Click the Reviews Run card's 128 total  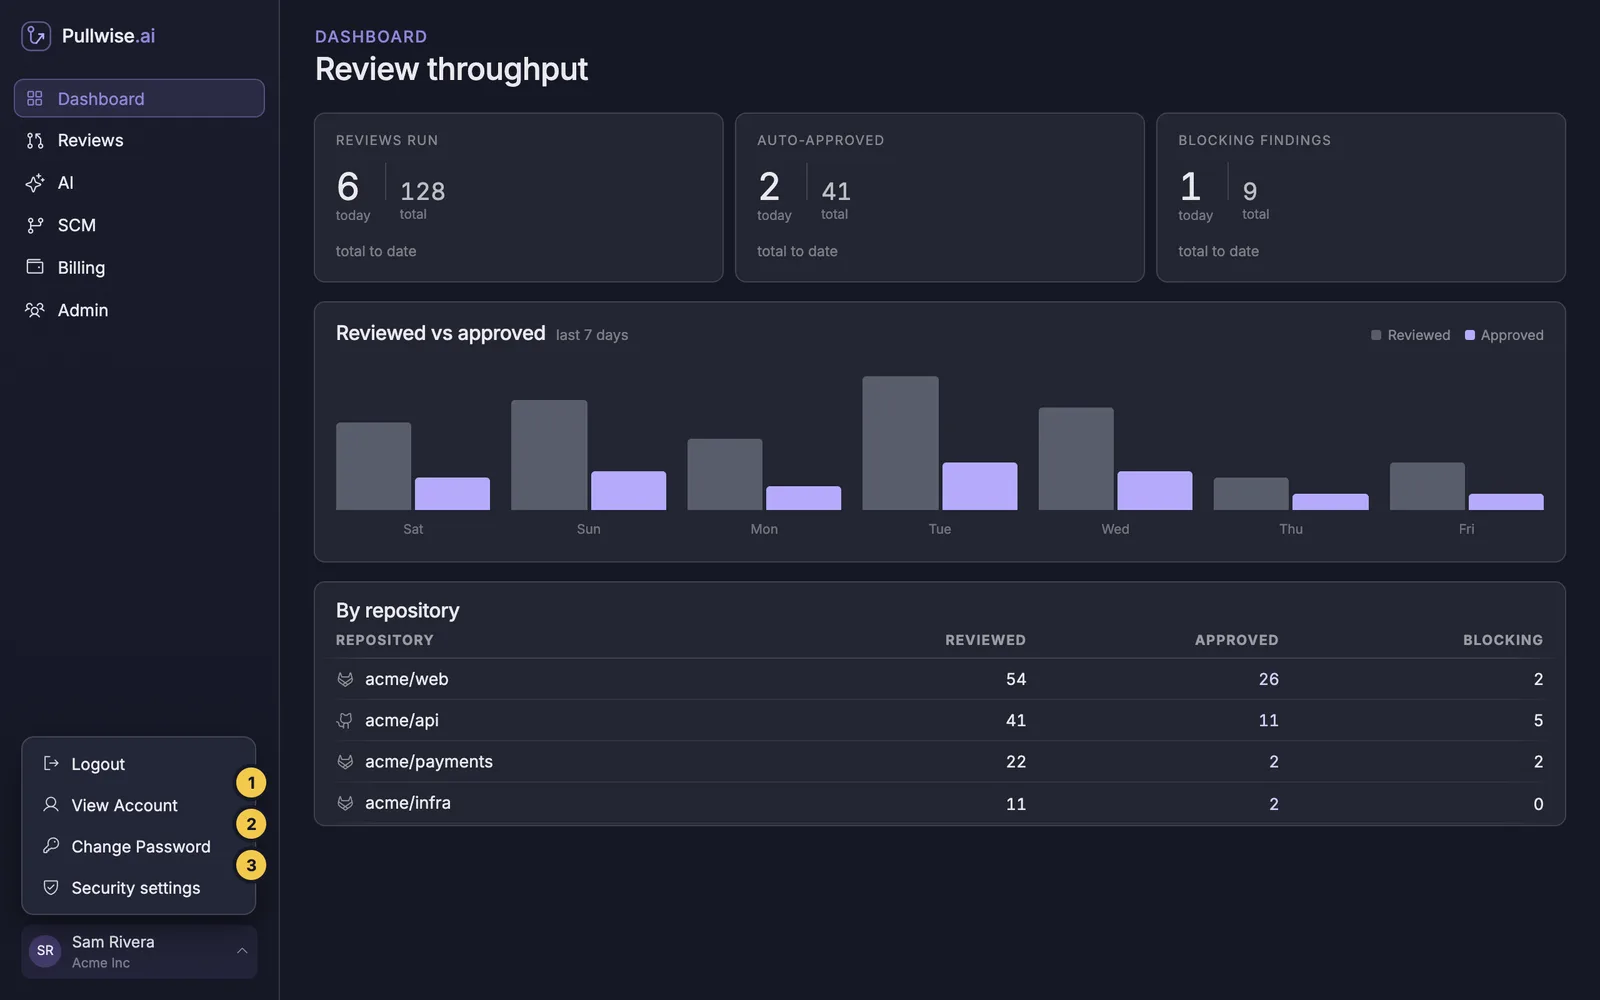click(422, 191)
